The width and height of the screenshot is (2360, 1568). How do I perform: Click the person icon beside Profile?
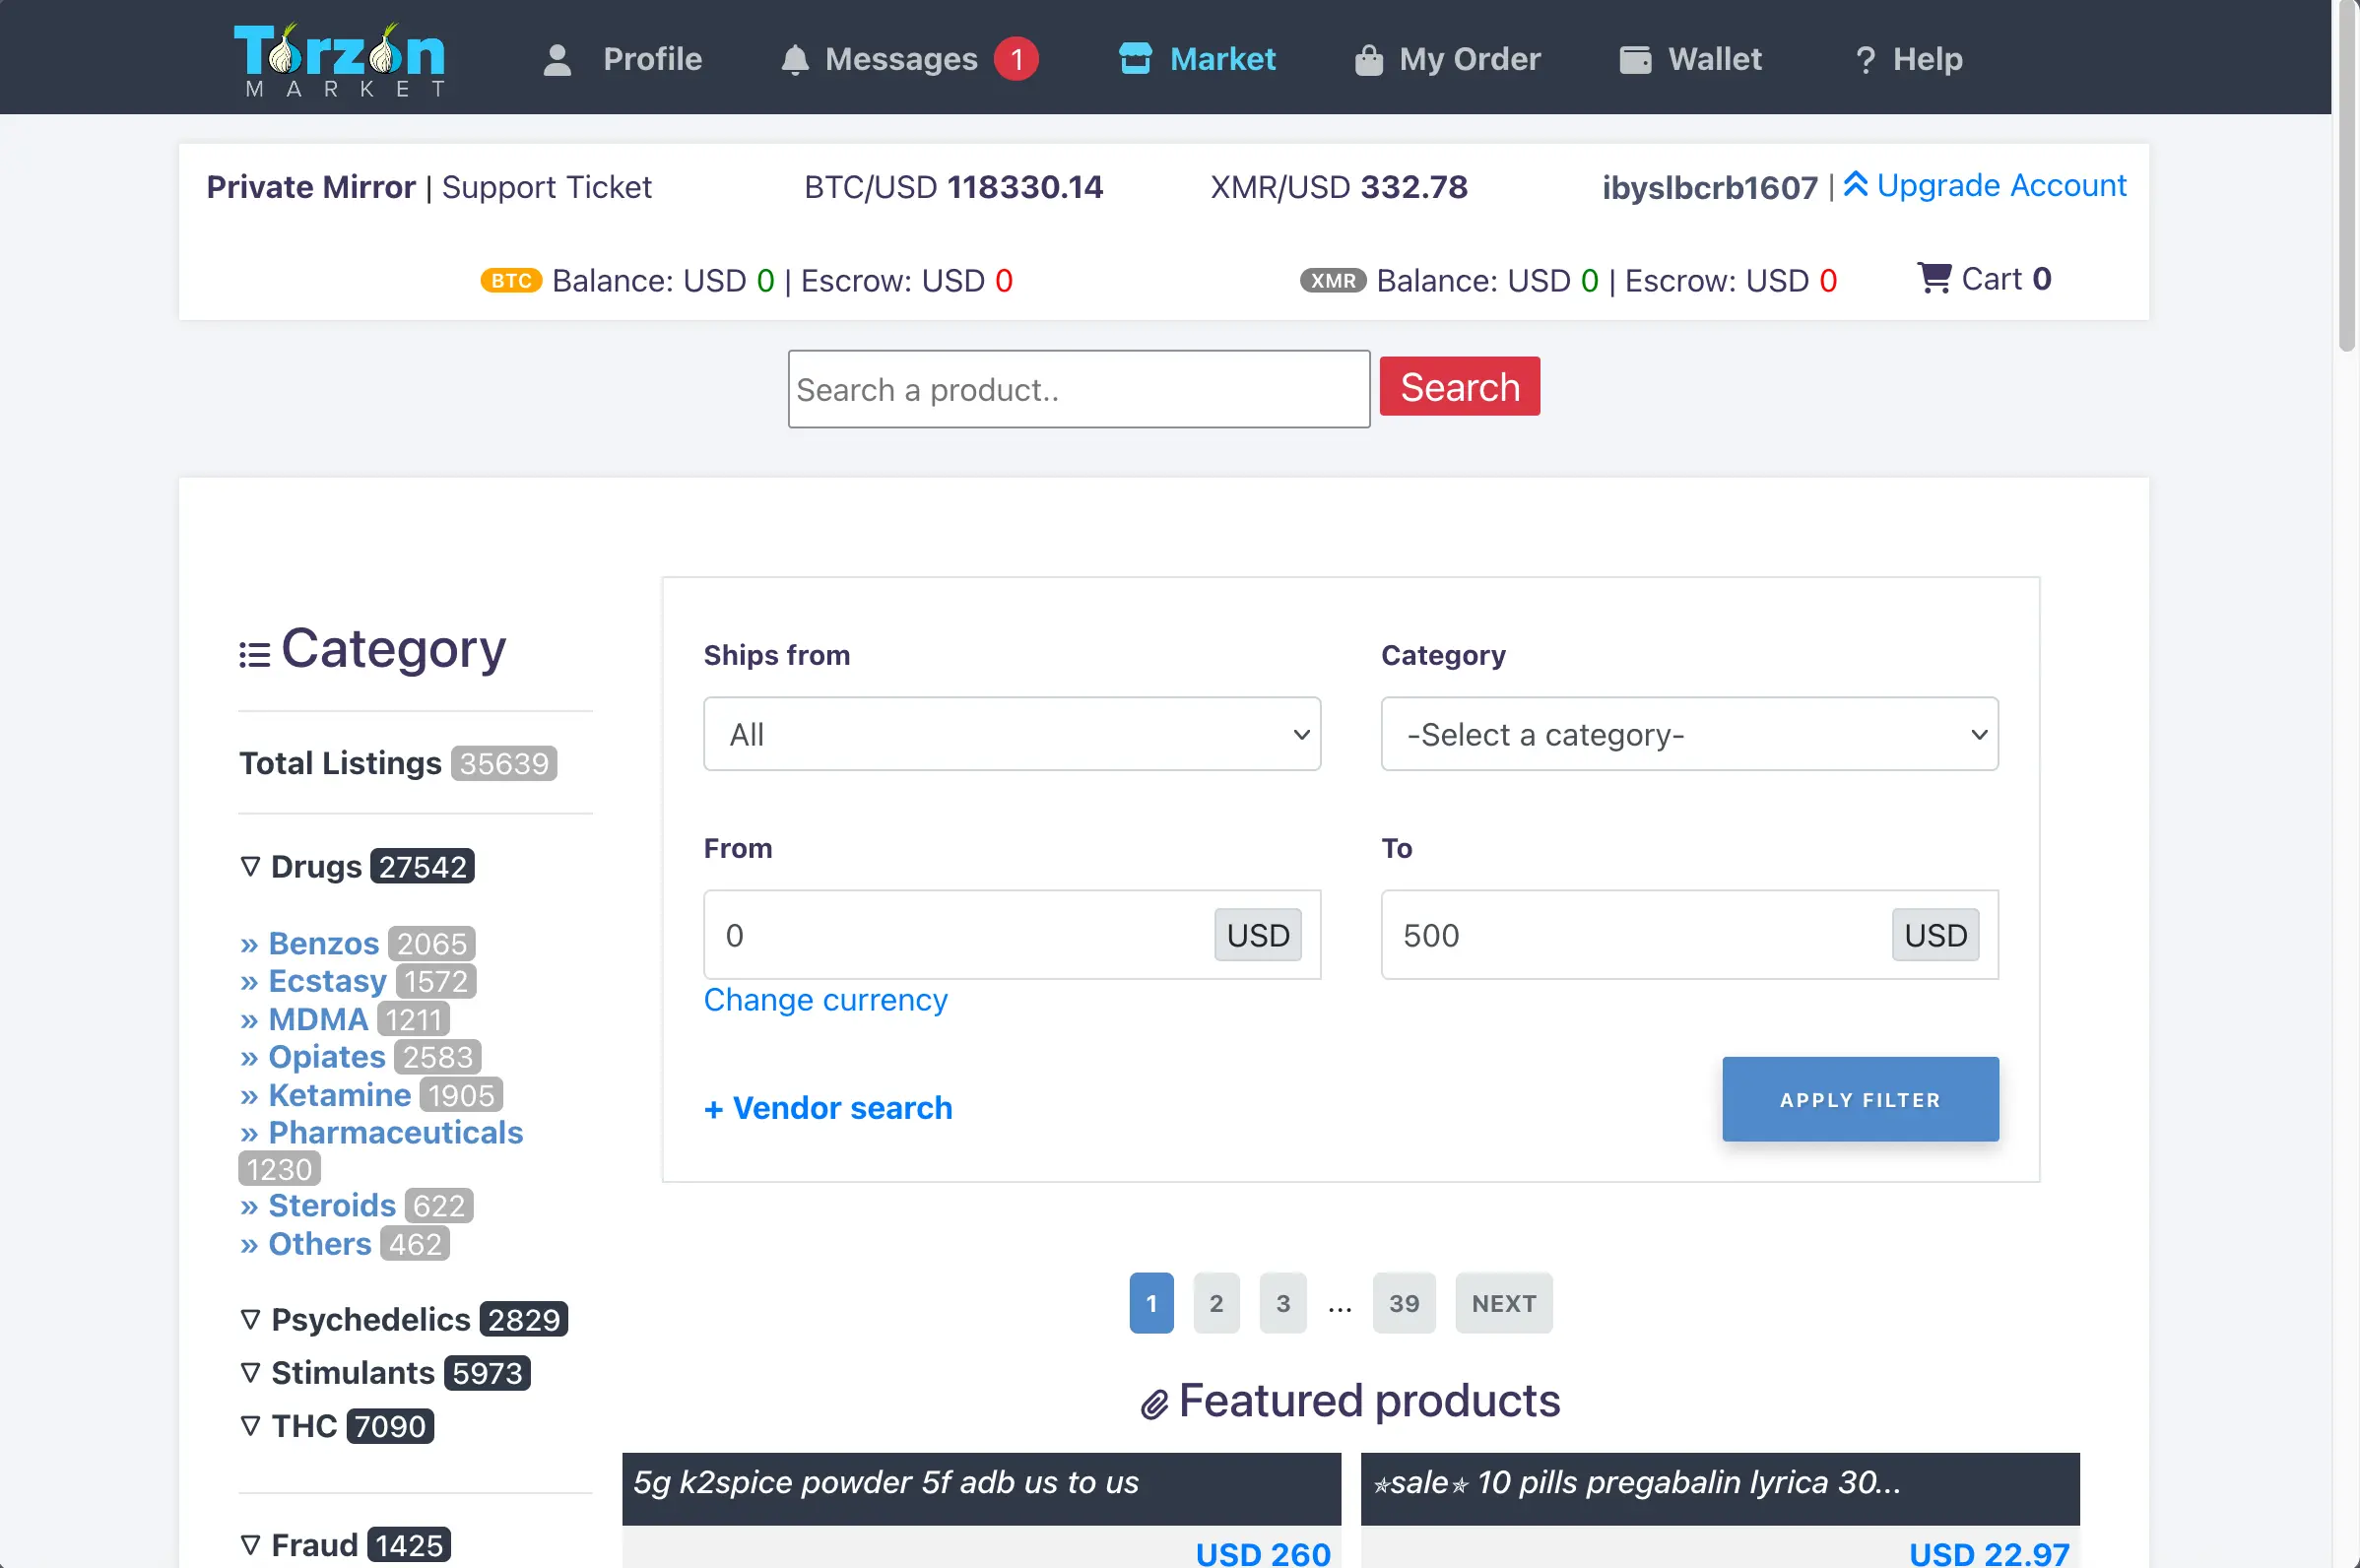coord(557,59)
